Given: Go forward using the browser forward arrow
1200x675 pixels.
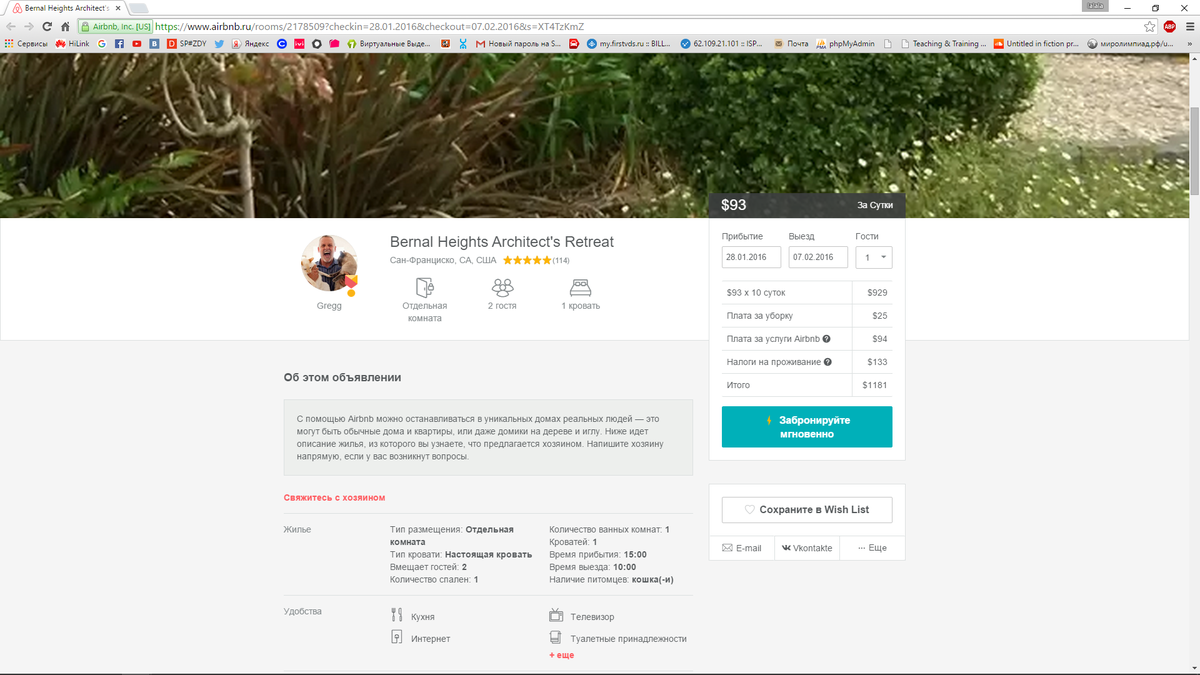Looking at the screenshot, I should (x=28, y=26).
